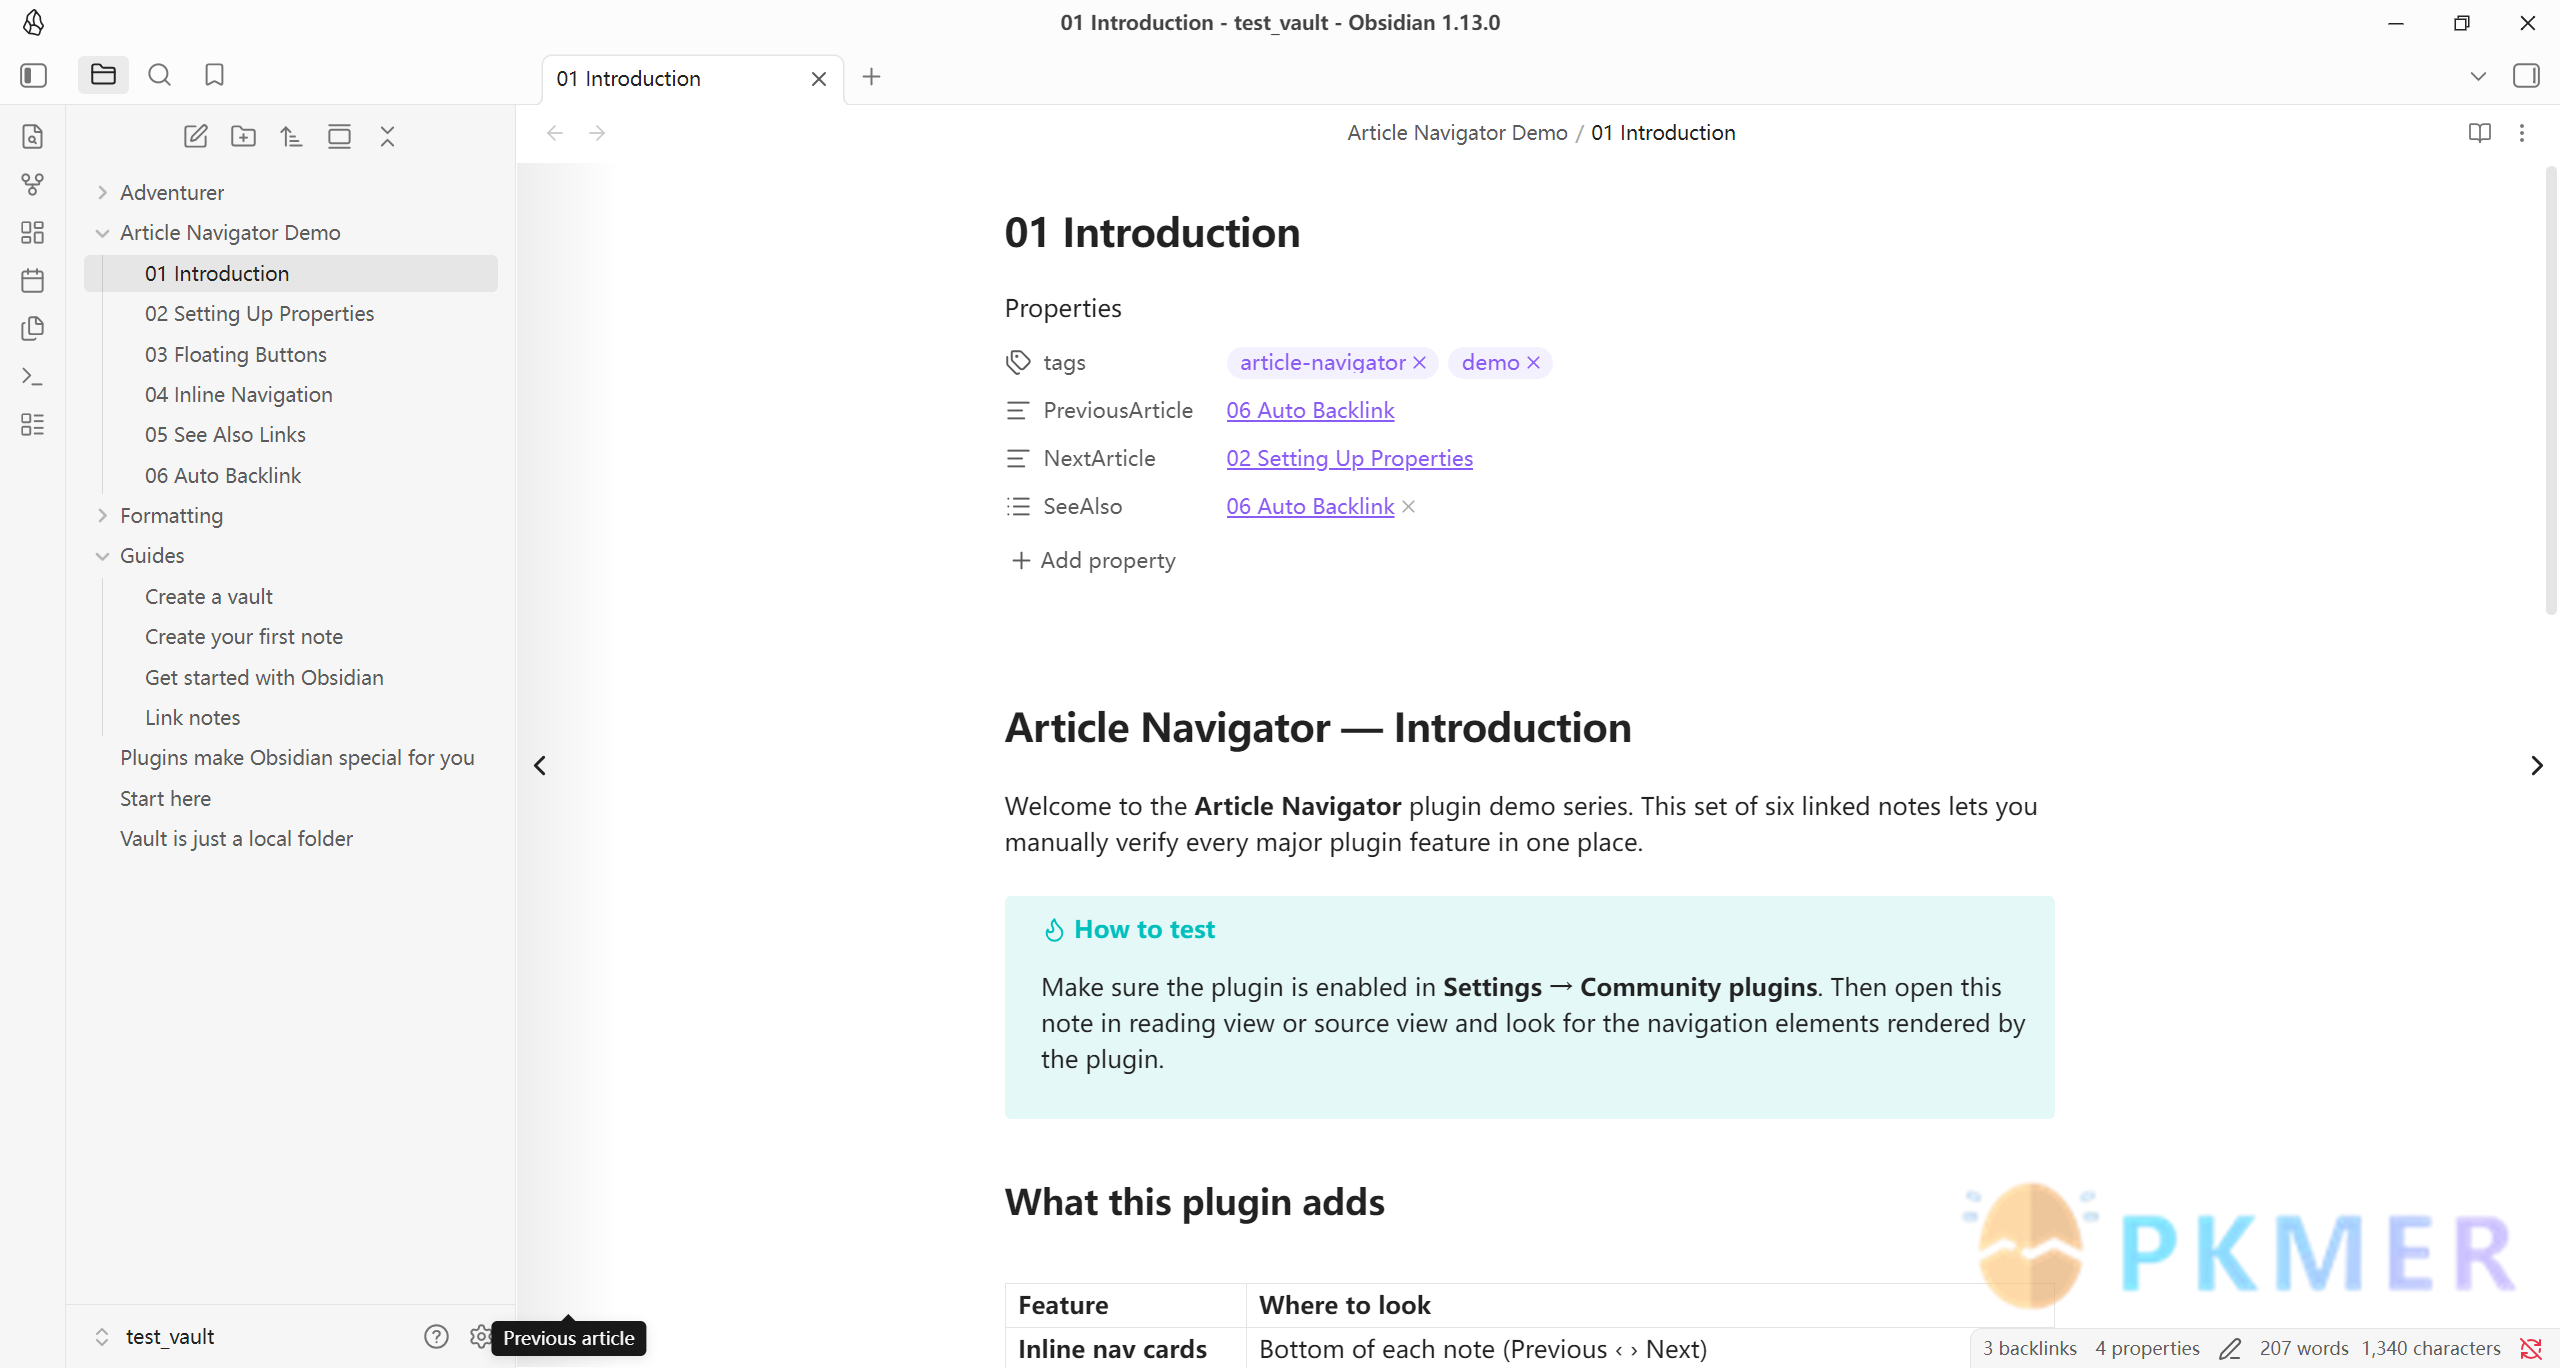2560x1368 pixels.
Task: Open 04 Inline Navigation note
Action: 238,395
